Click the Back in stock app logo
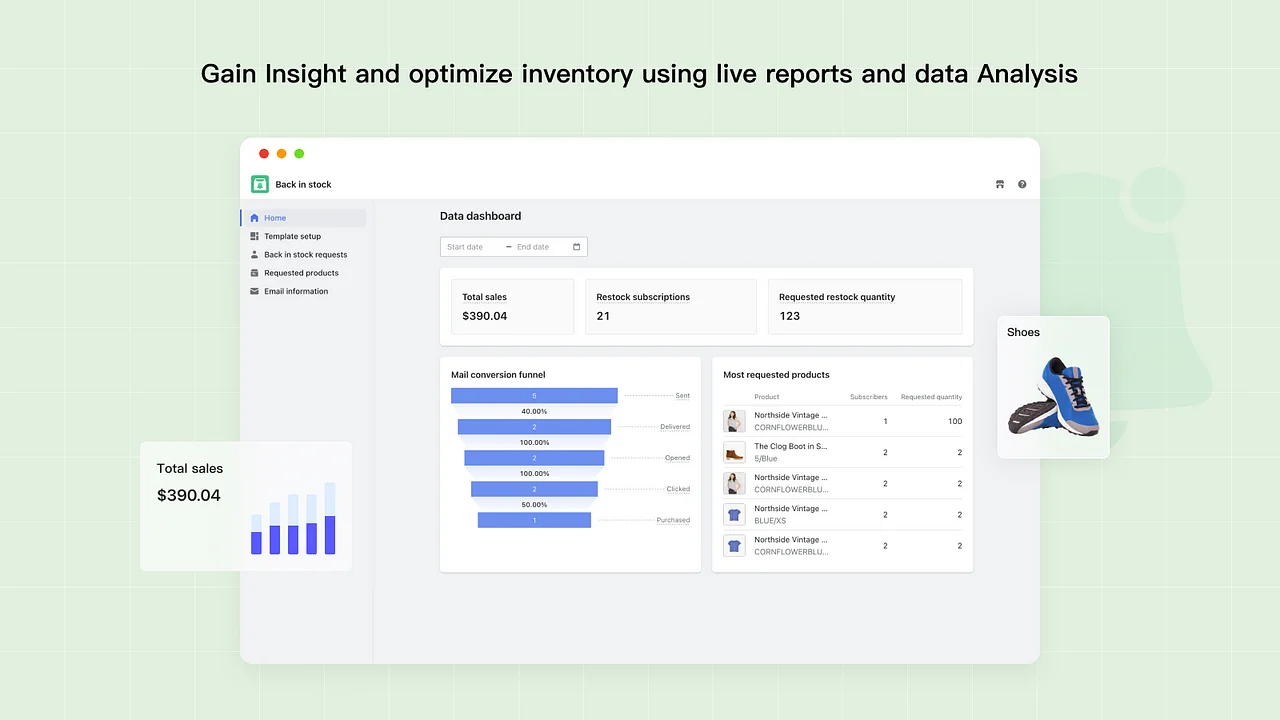1280x720 pixels. (260, 184)
